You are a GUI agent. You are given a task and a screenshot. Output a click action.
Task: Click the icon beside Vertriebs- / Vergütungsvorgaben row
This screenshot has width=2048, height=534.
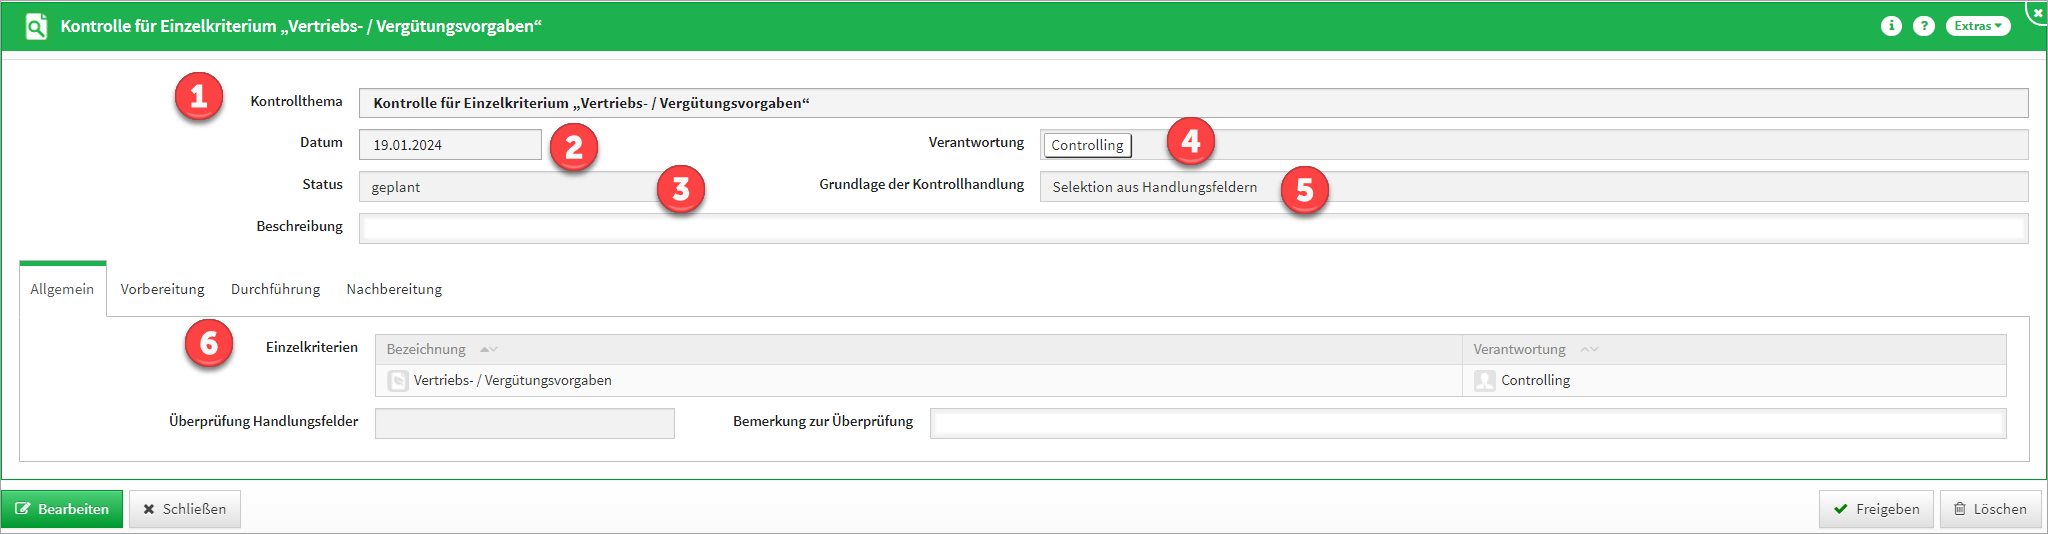click(397, 381)
